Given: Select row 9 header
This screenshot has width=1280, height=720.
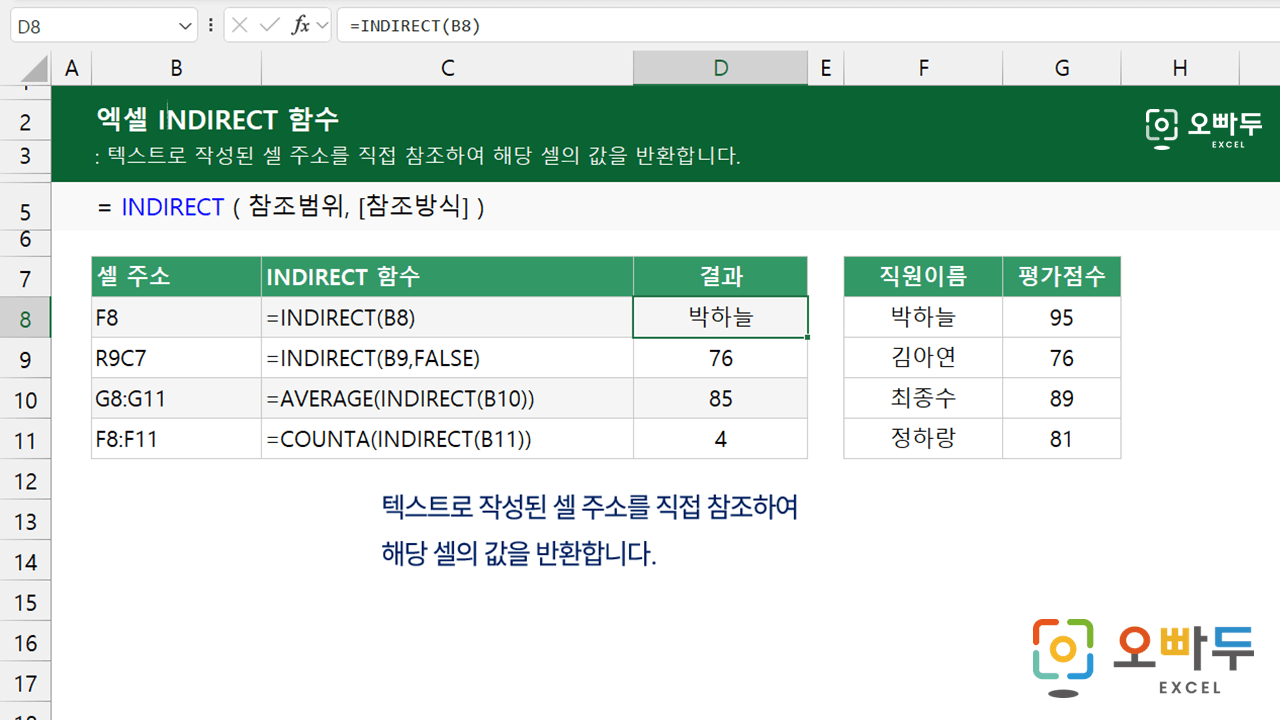Looking at the screenshot, I should [25, 359].
